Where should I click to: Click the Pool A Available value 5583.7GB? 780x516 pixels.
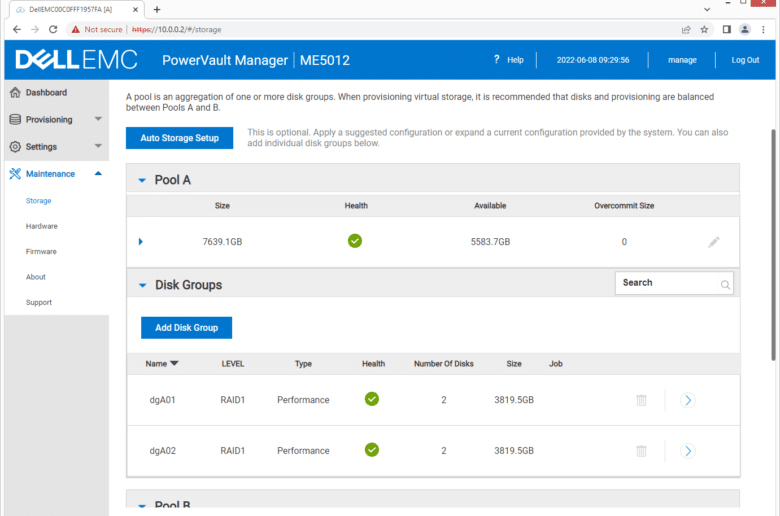click(490, 242)
